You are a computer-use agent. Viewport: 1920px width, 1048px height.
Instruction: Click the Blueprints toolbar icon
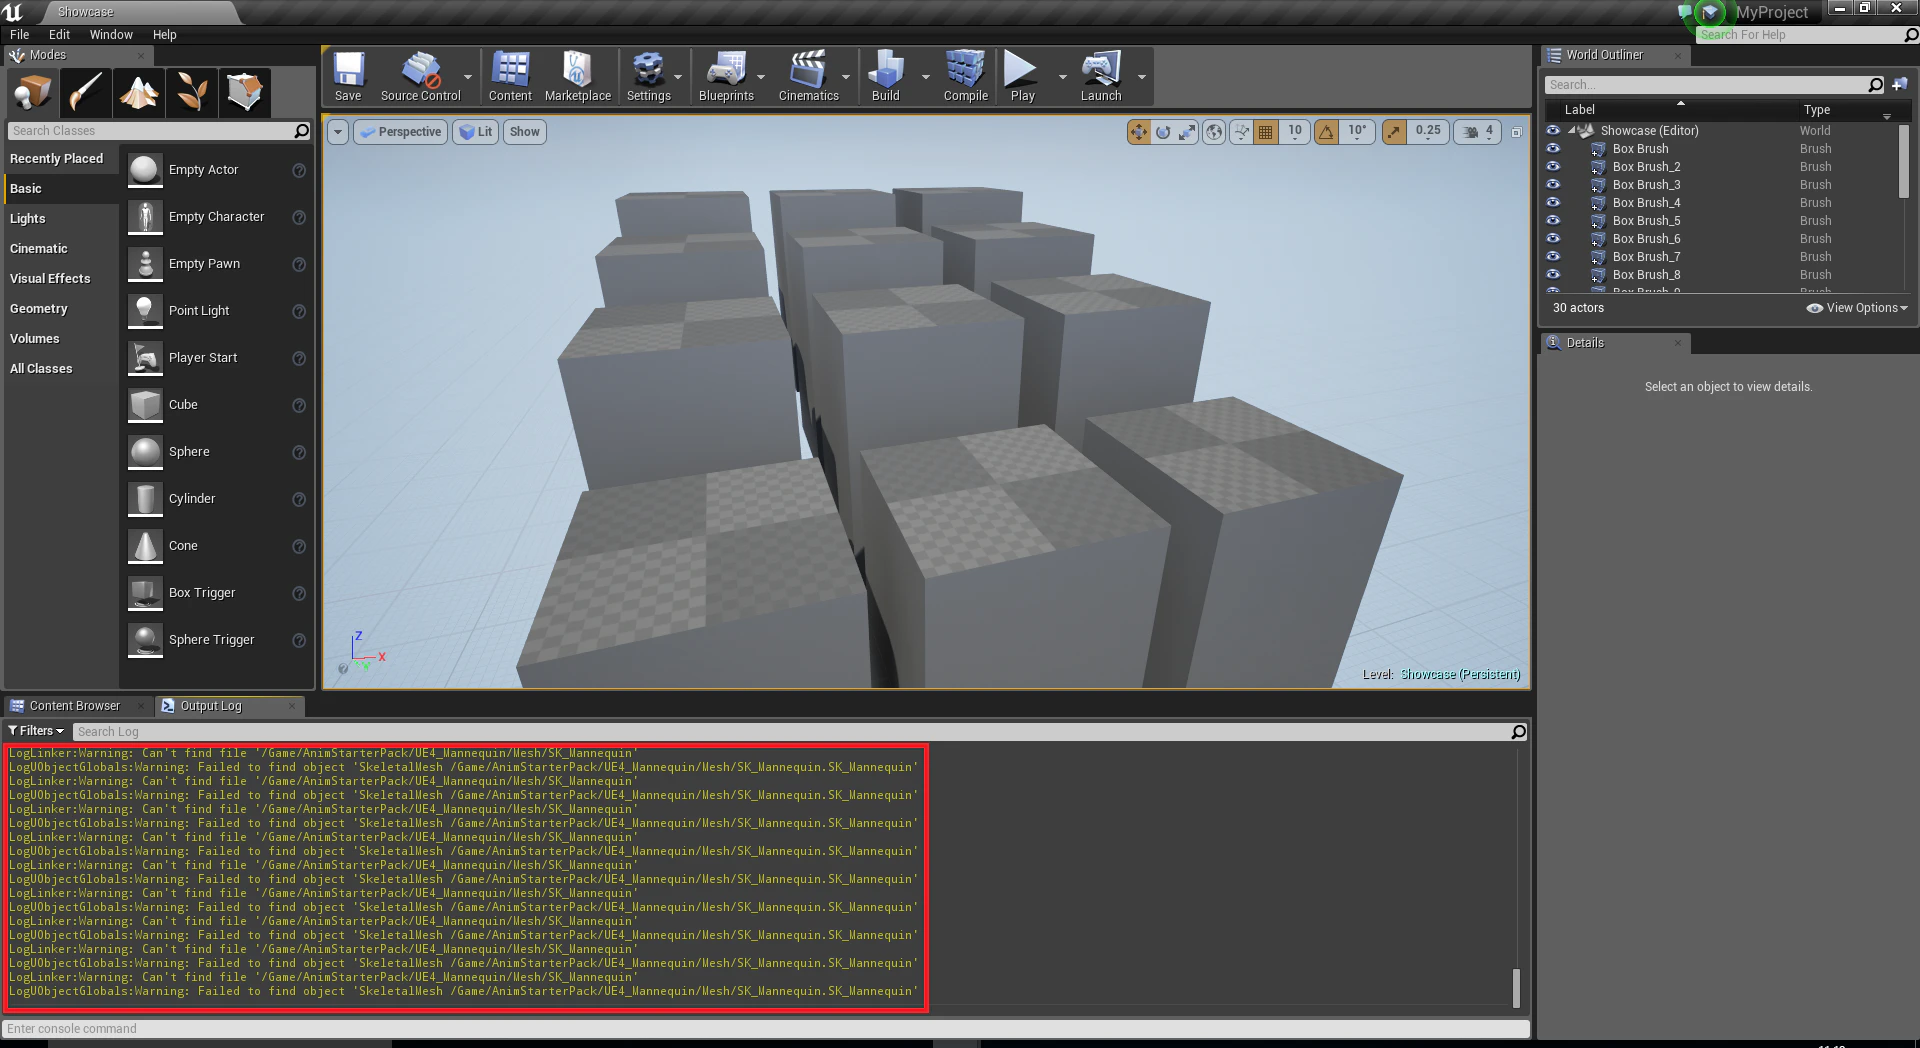tap(726, 76)
